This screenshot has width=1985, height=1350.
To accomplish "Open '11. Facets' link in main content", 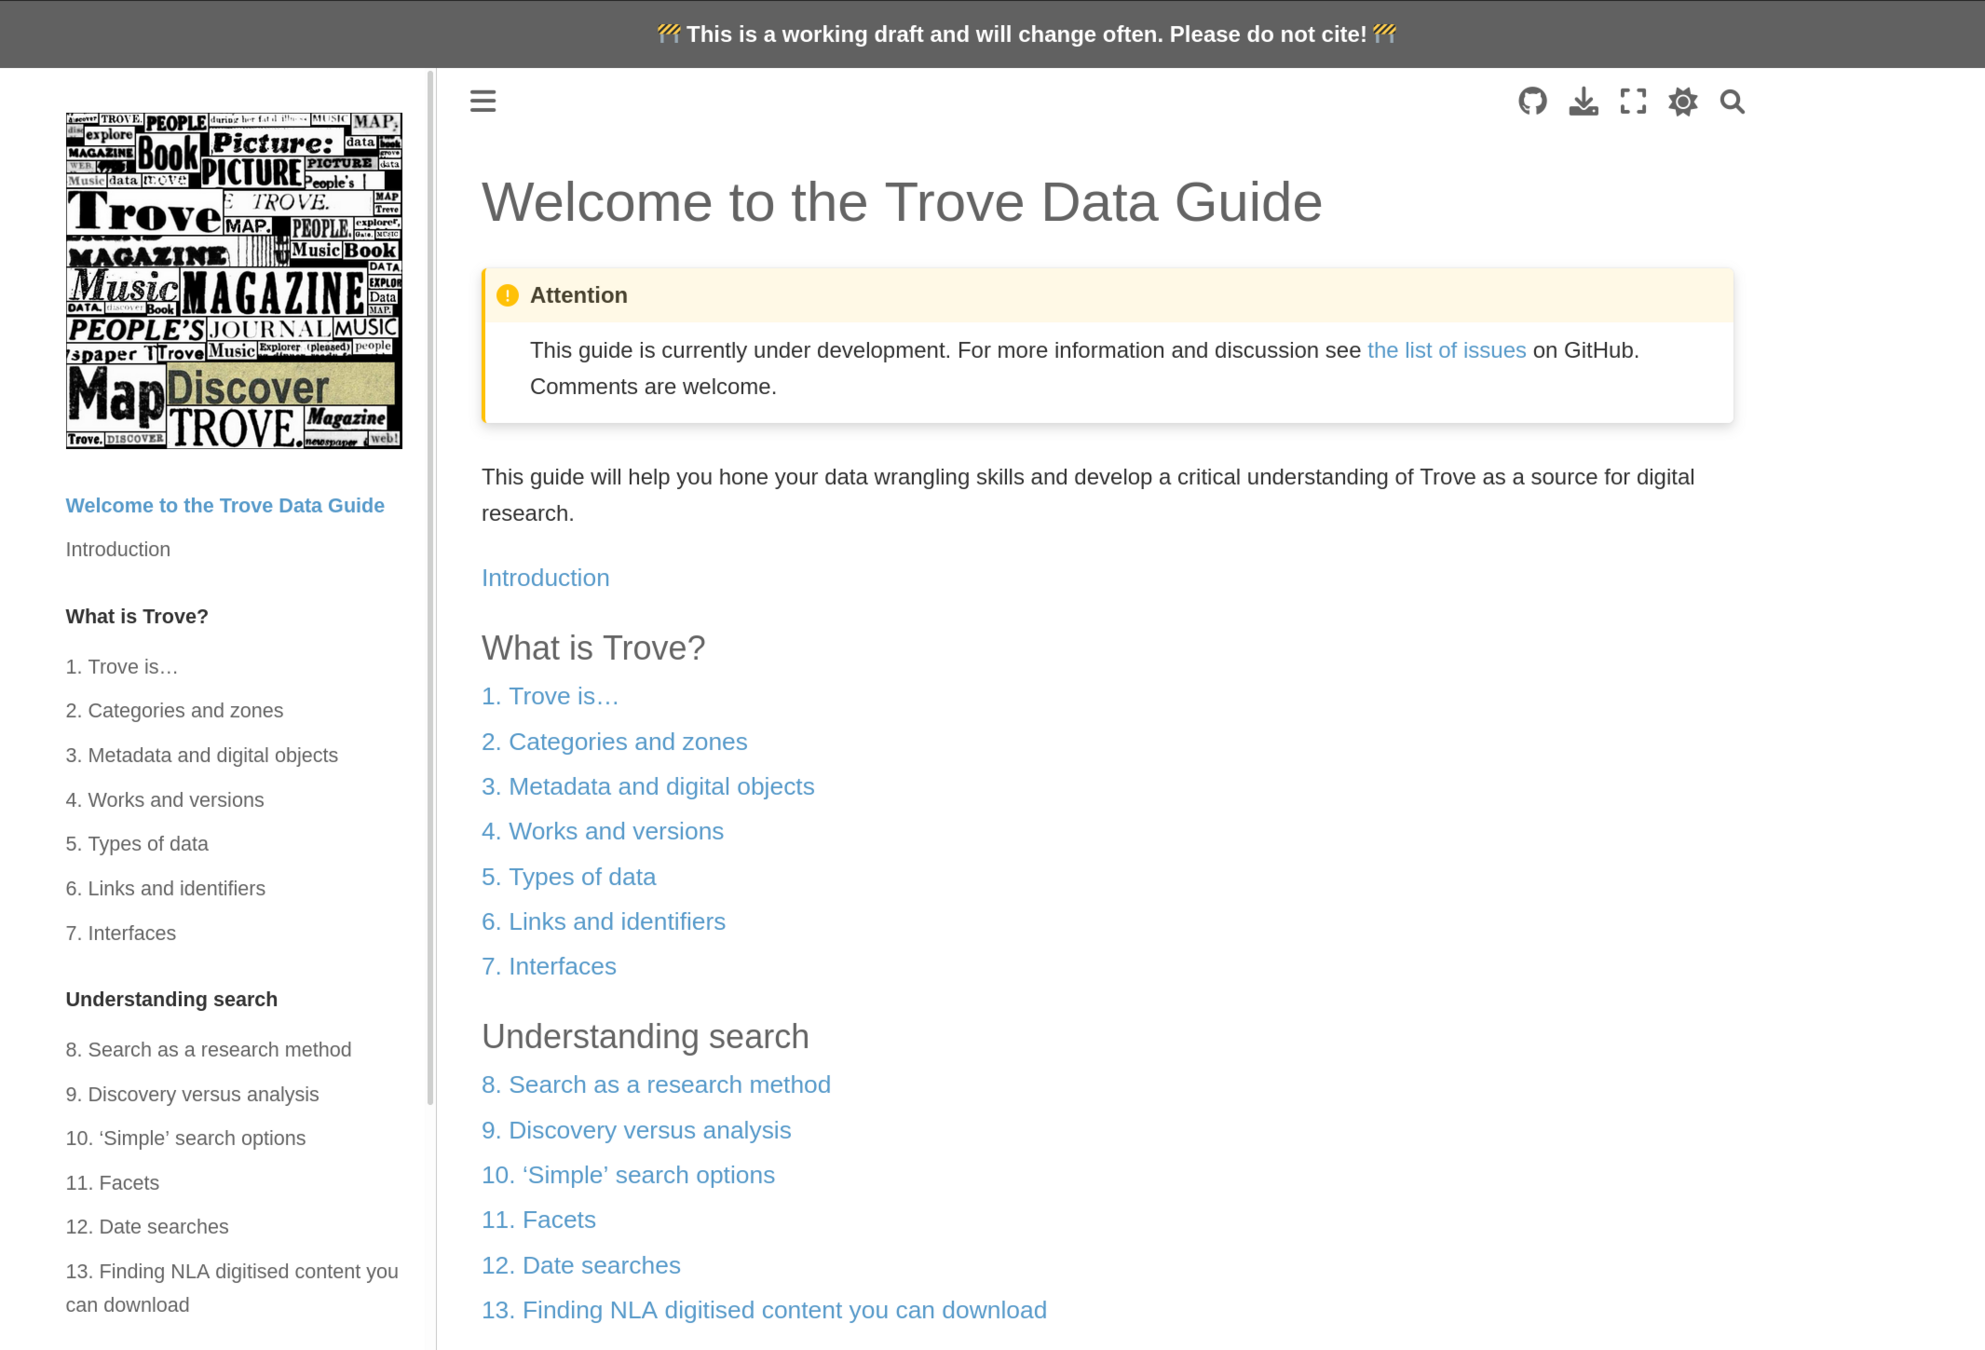I will [x=538, y=1219].
